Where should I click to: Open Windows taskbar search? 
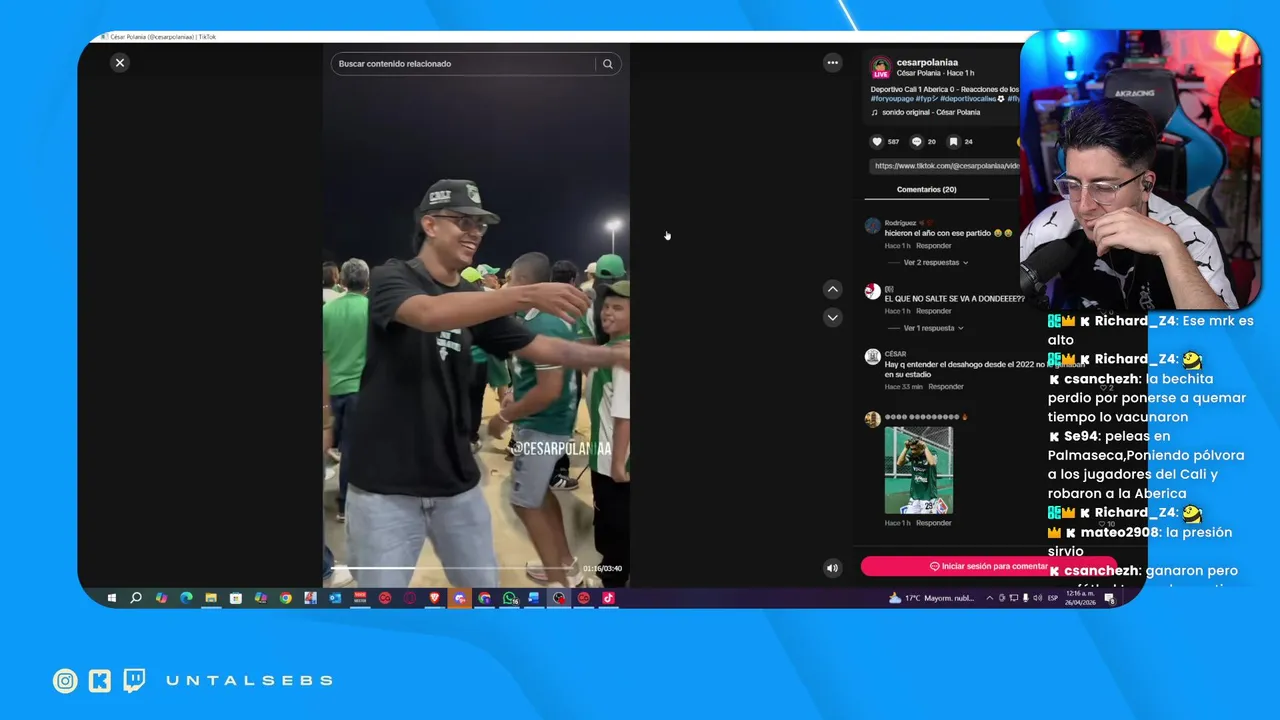click(136, 598)
